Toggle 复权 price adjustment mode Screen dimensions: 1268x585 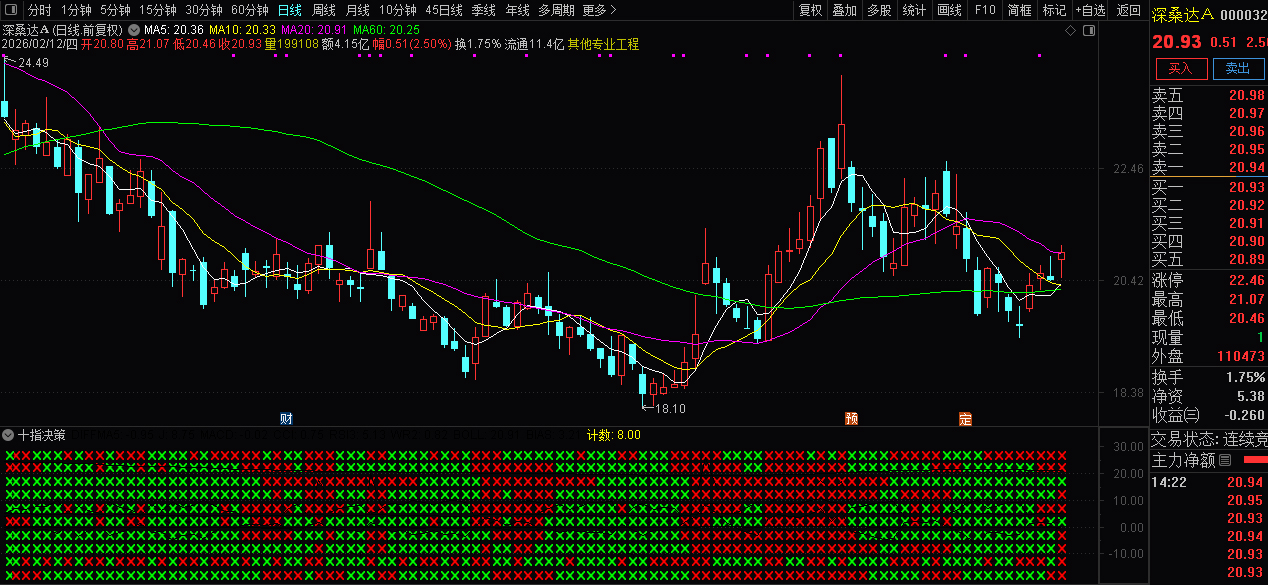pyautogui.click(x=809, y=11)
